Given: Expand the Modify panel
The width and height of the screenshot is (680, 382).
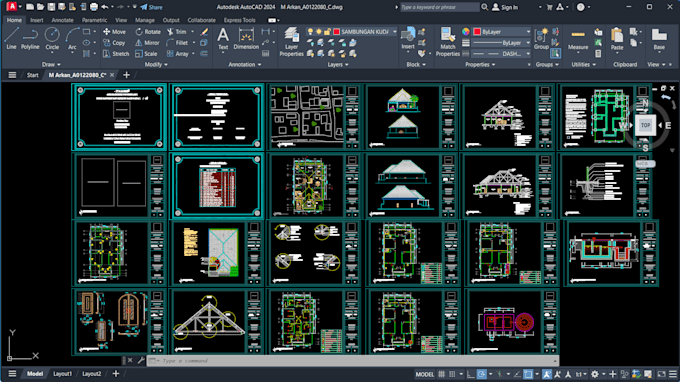Looking at the screenshot, I should (x=156, y=64).
